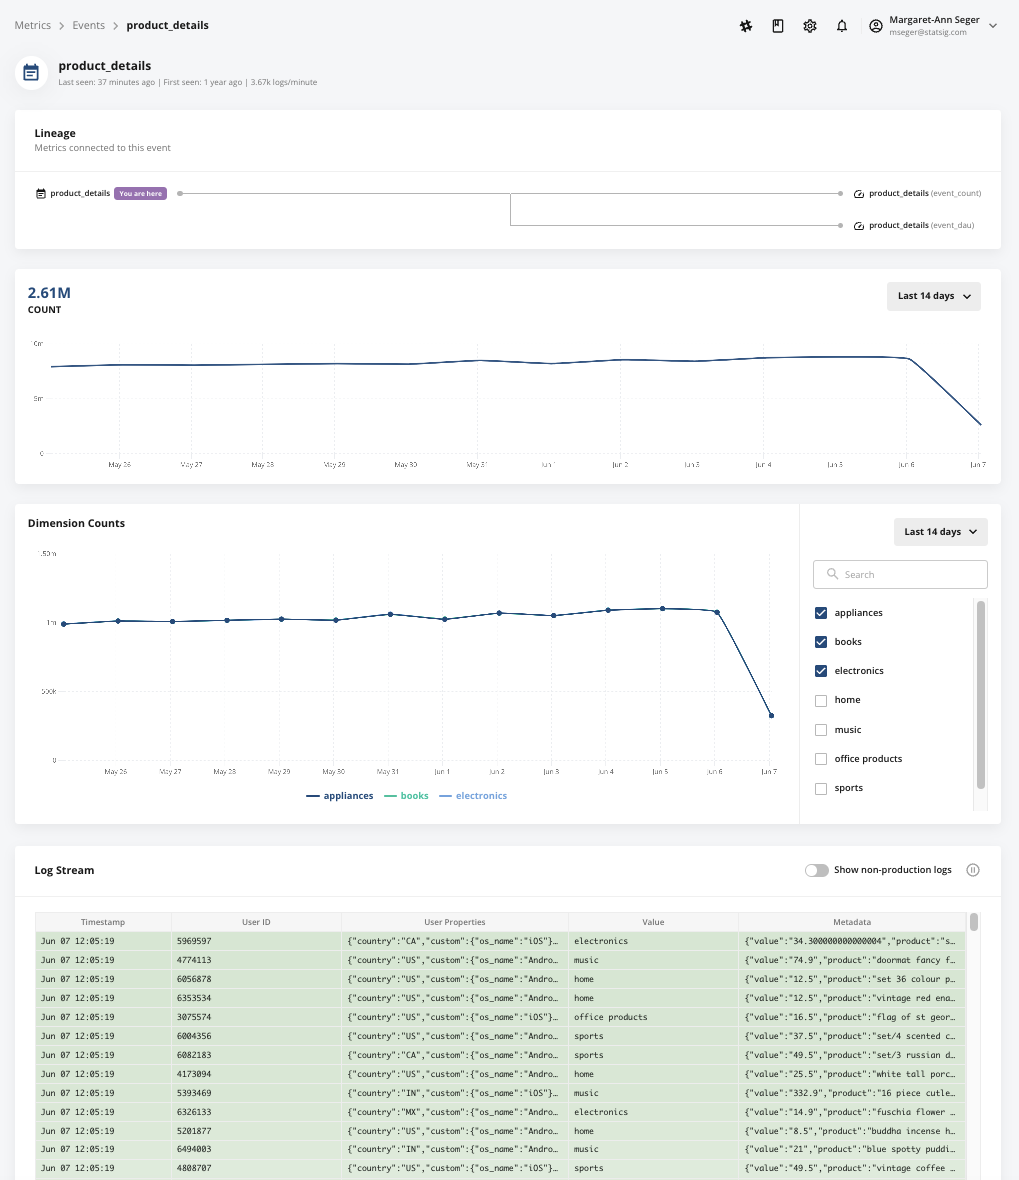Open product_details event_dau metric icon
Image resolution: width=1019 pixels, height=1180 pixels.
(859, 226)
